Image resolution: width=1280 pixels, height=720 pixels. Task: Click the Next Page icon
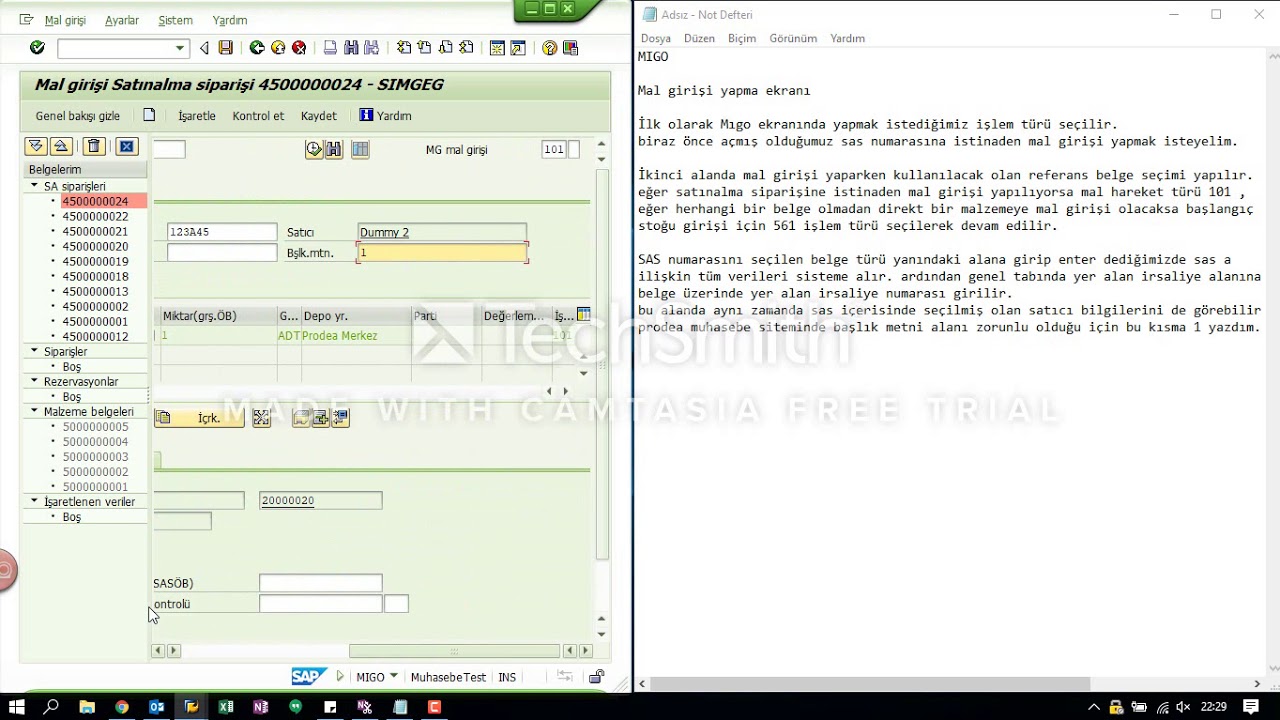445,48
